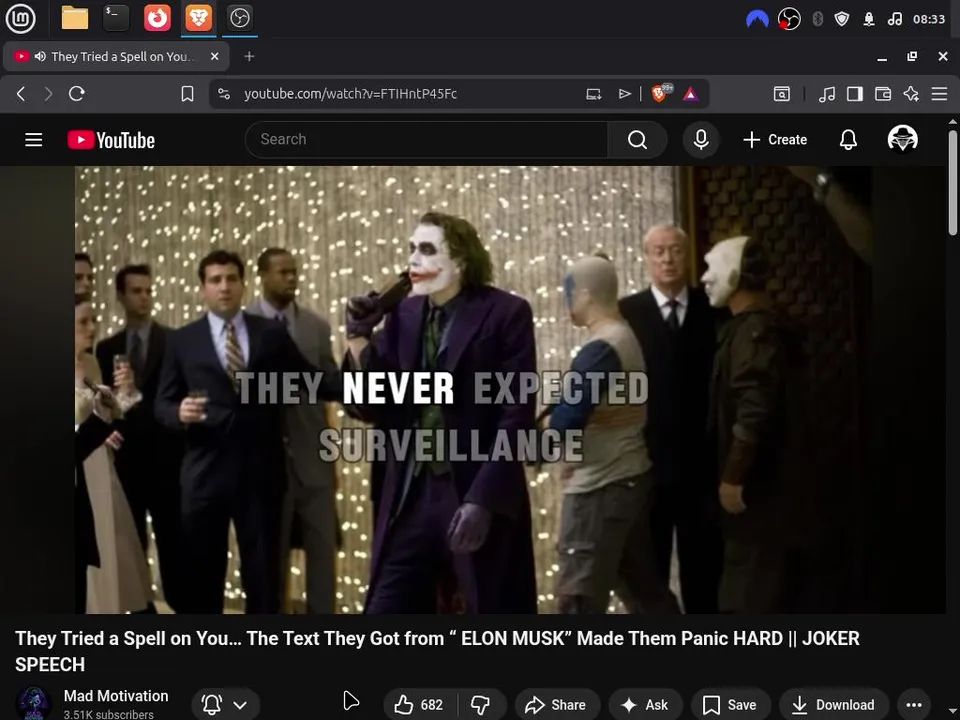Image resolution: width=960 pixels, height=720 pixels.
Task: Pause the Joker video in the player
Action: pos(473,389)
